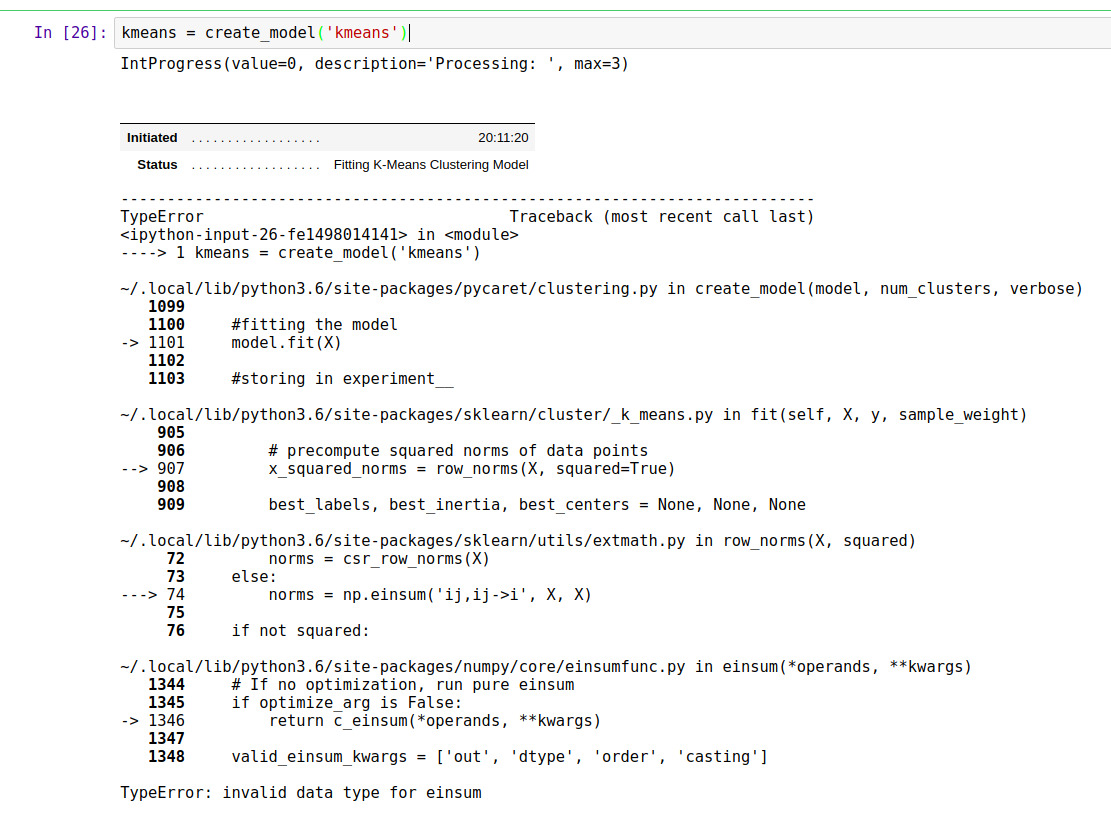Click the Initiated label in status table
Screen dimensions: 1111x816
coord(151,137)
